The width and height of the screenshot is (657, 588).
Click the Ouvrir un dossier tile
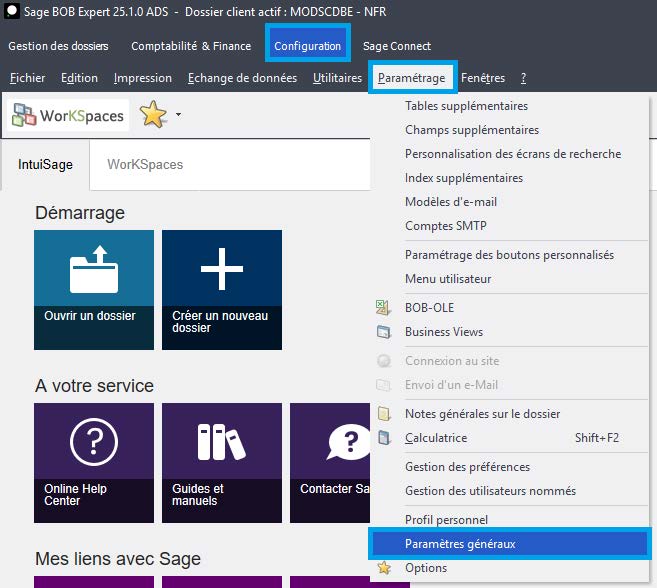[94, 289]
